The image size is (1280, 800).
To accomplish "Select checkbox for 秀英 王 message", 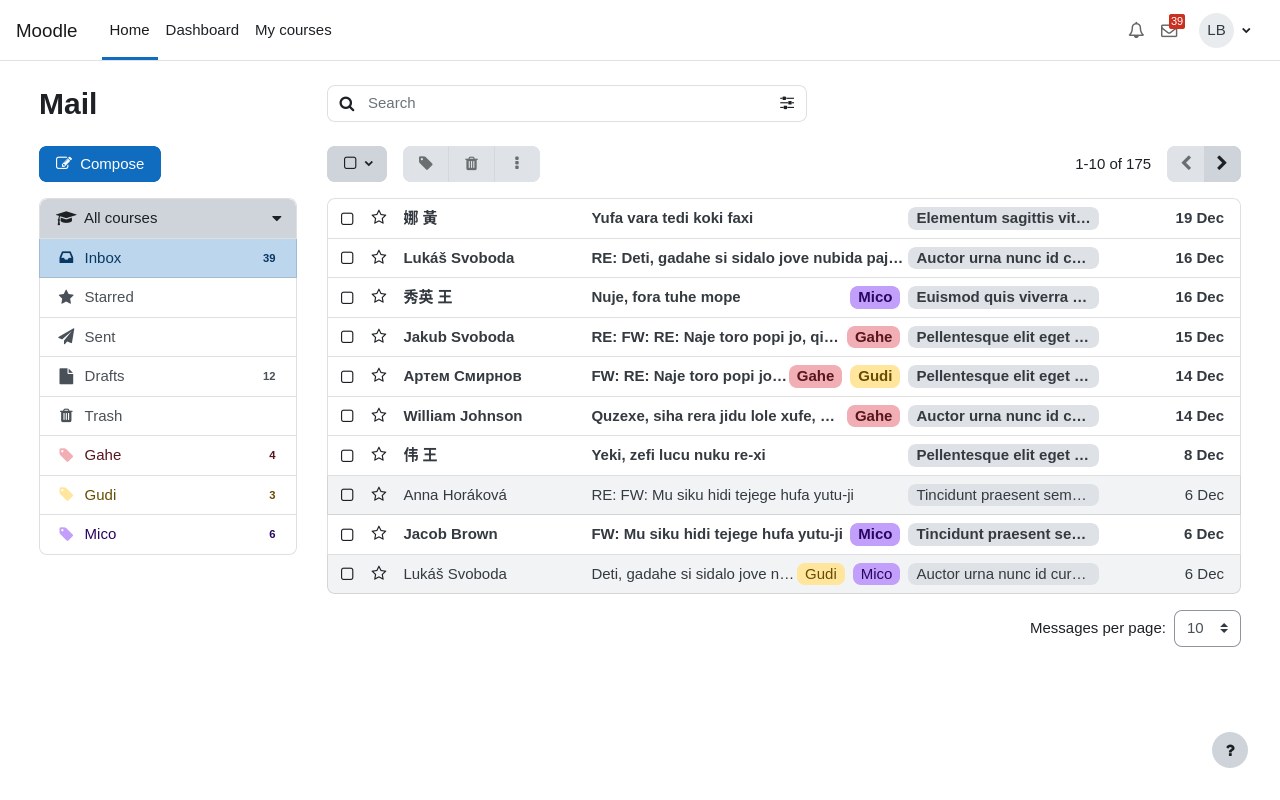I will pos(347,297).
